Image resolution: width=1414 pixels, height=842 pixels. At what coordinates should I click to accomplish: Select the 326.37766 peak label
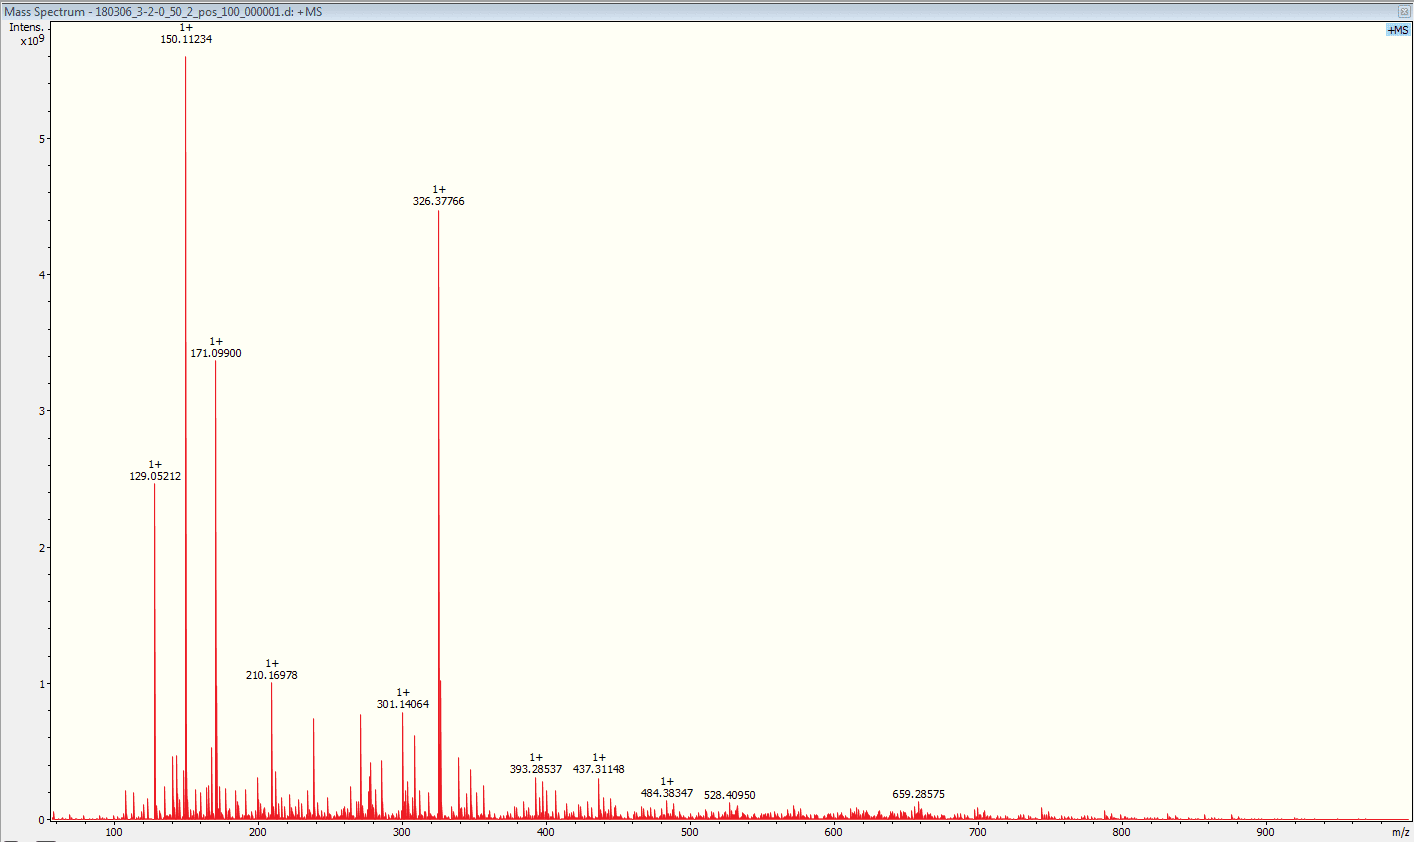click(438, 201)
